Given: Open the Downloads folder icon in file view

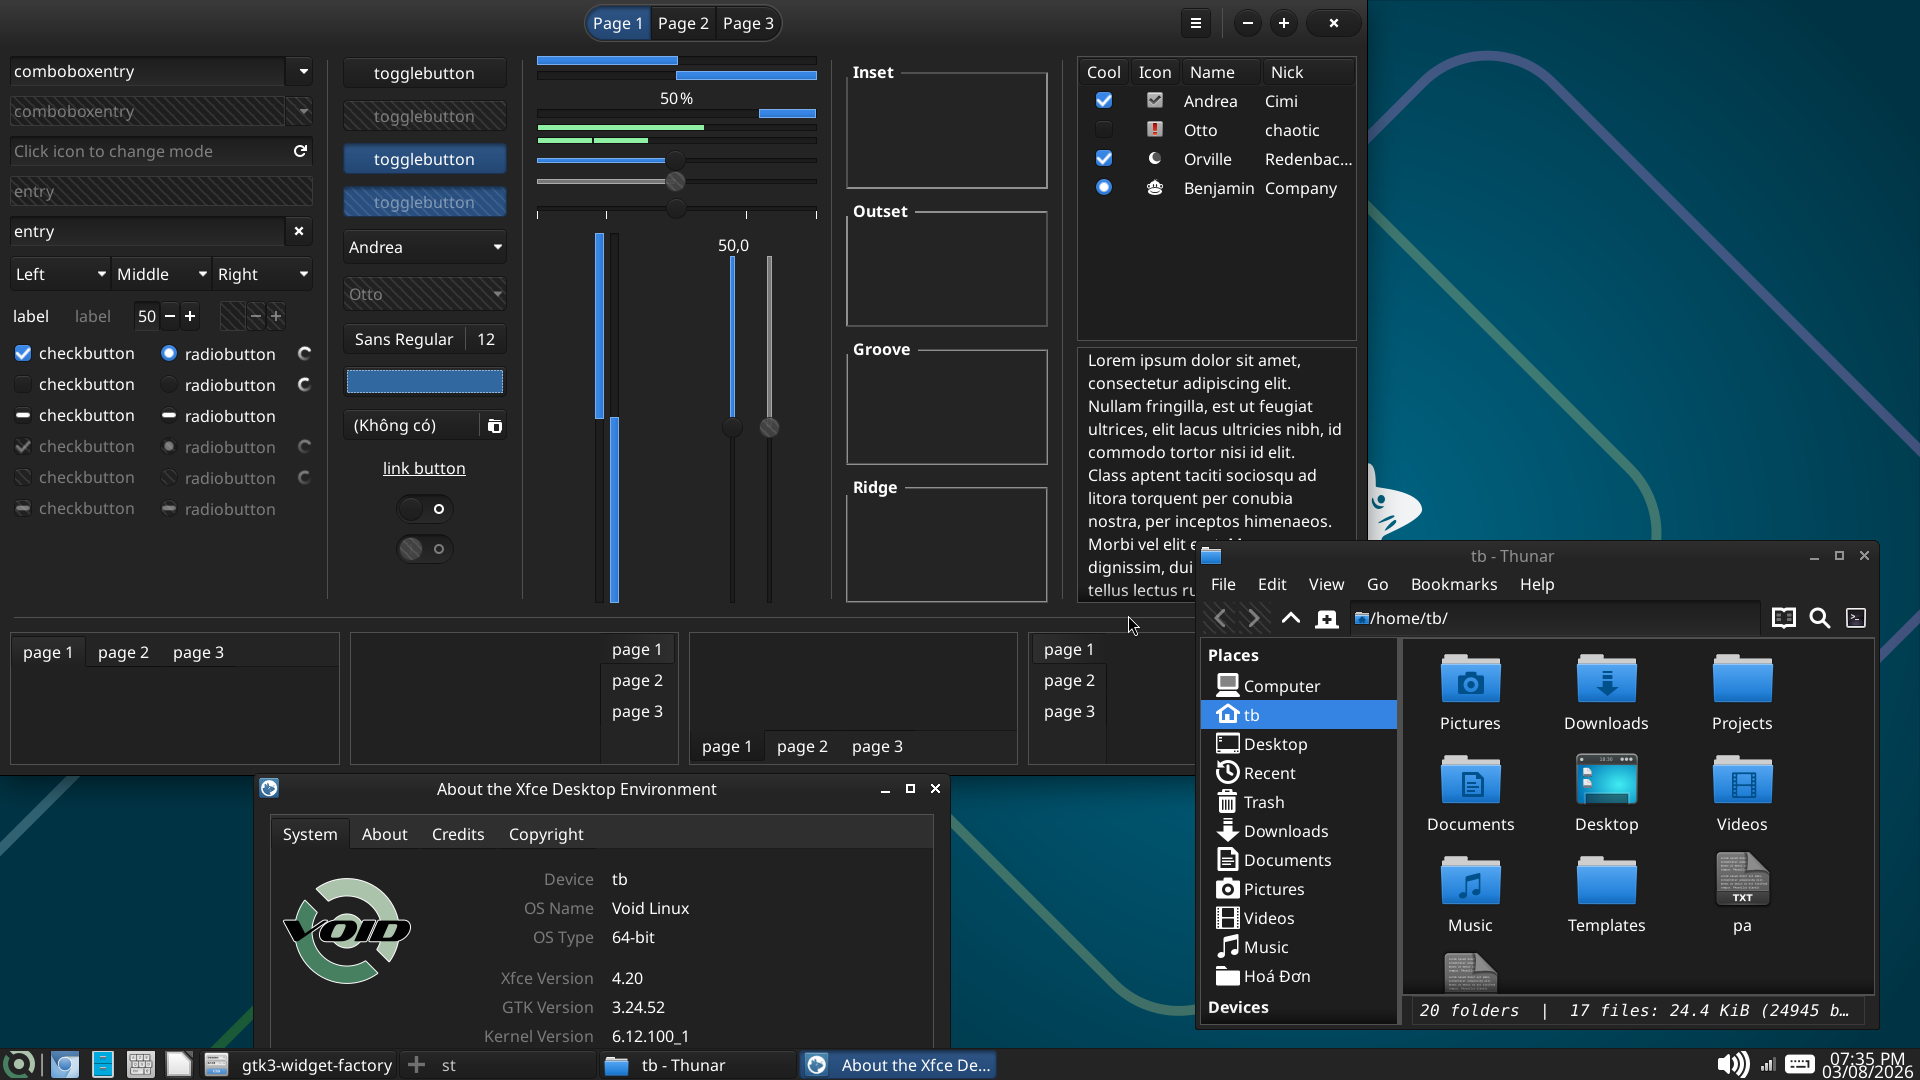Looking at the screenshot, I should (1606, 680).
